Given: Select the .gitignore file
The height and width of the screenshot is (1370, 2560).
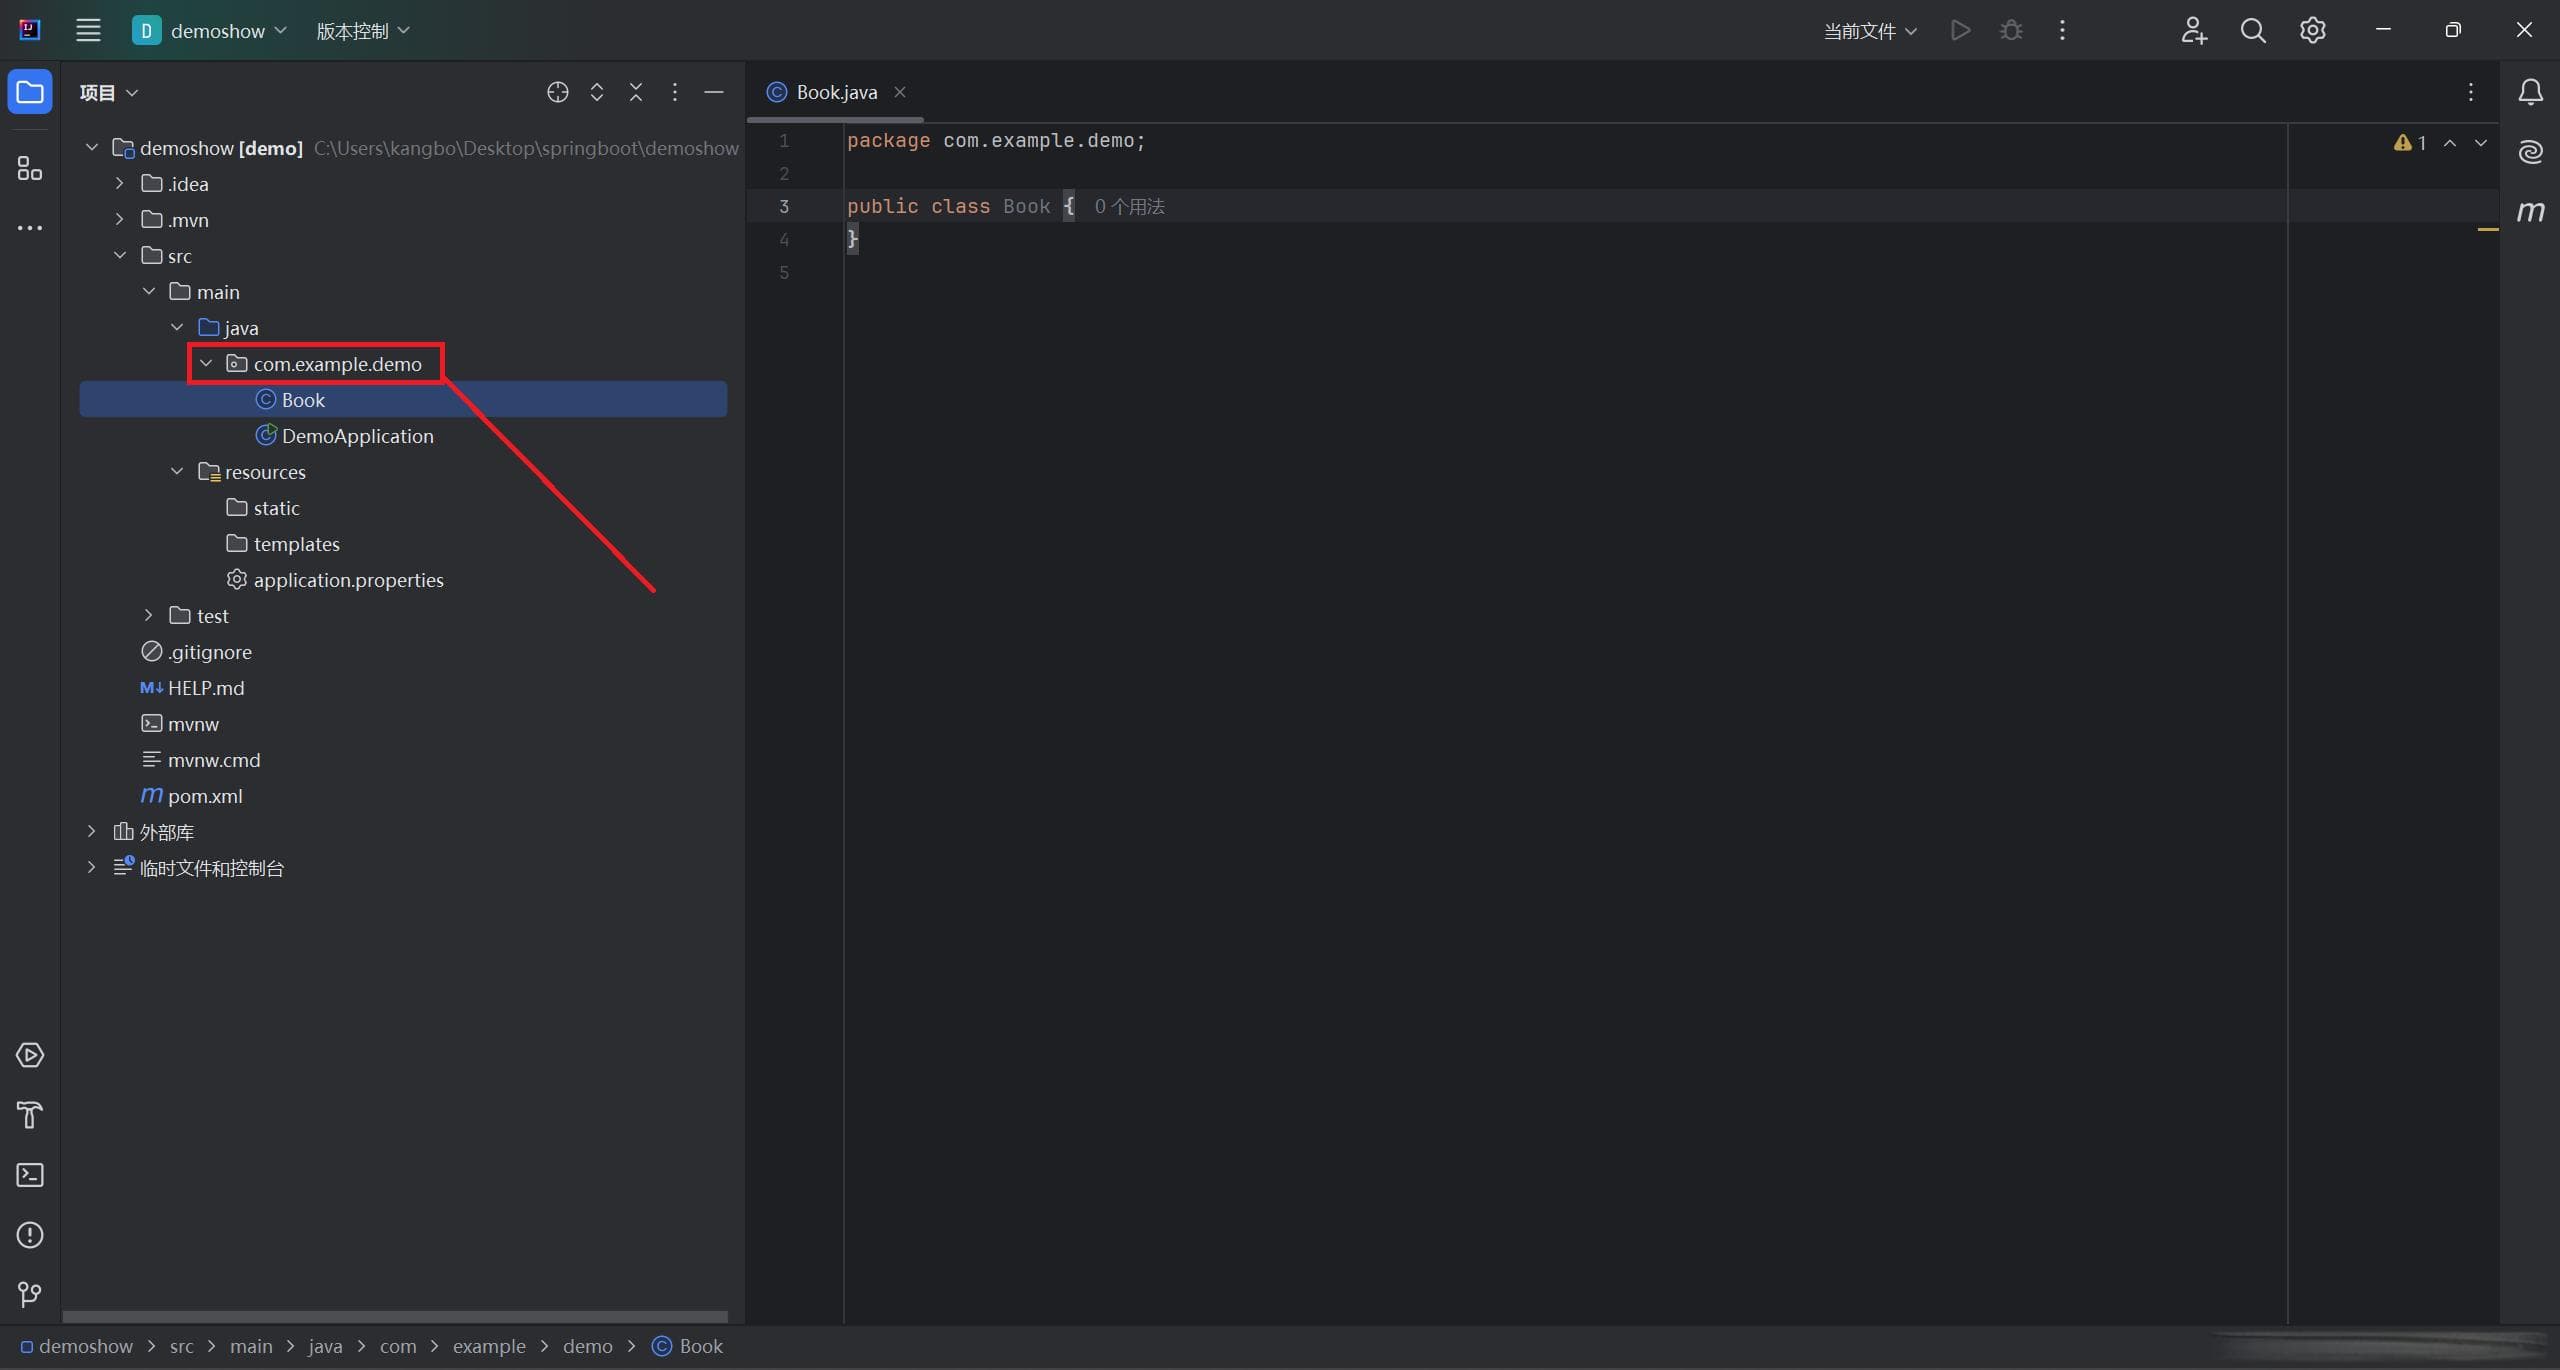Looking at the screenshot, I should [x=196, y=652].
